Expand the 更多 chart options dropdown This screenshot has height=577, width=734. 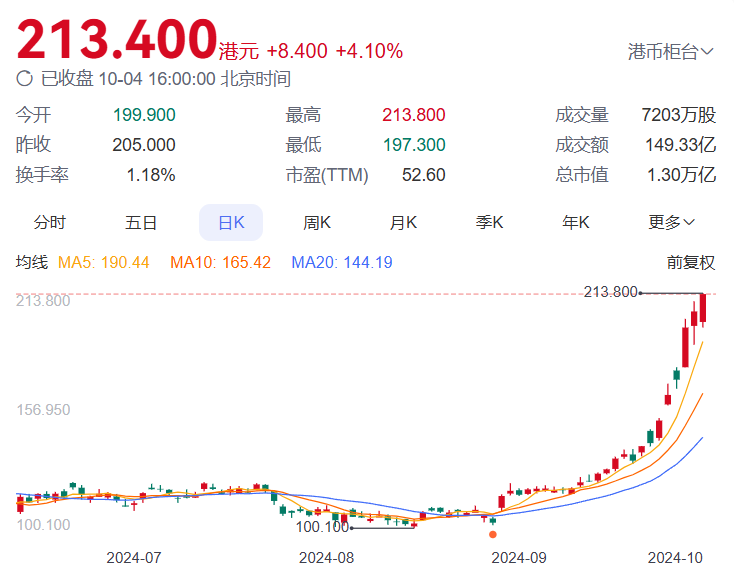[671, 222]
